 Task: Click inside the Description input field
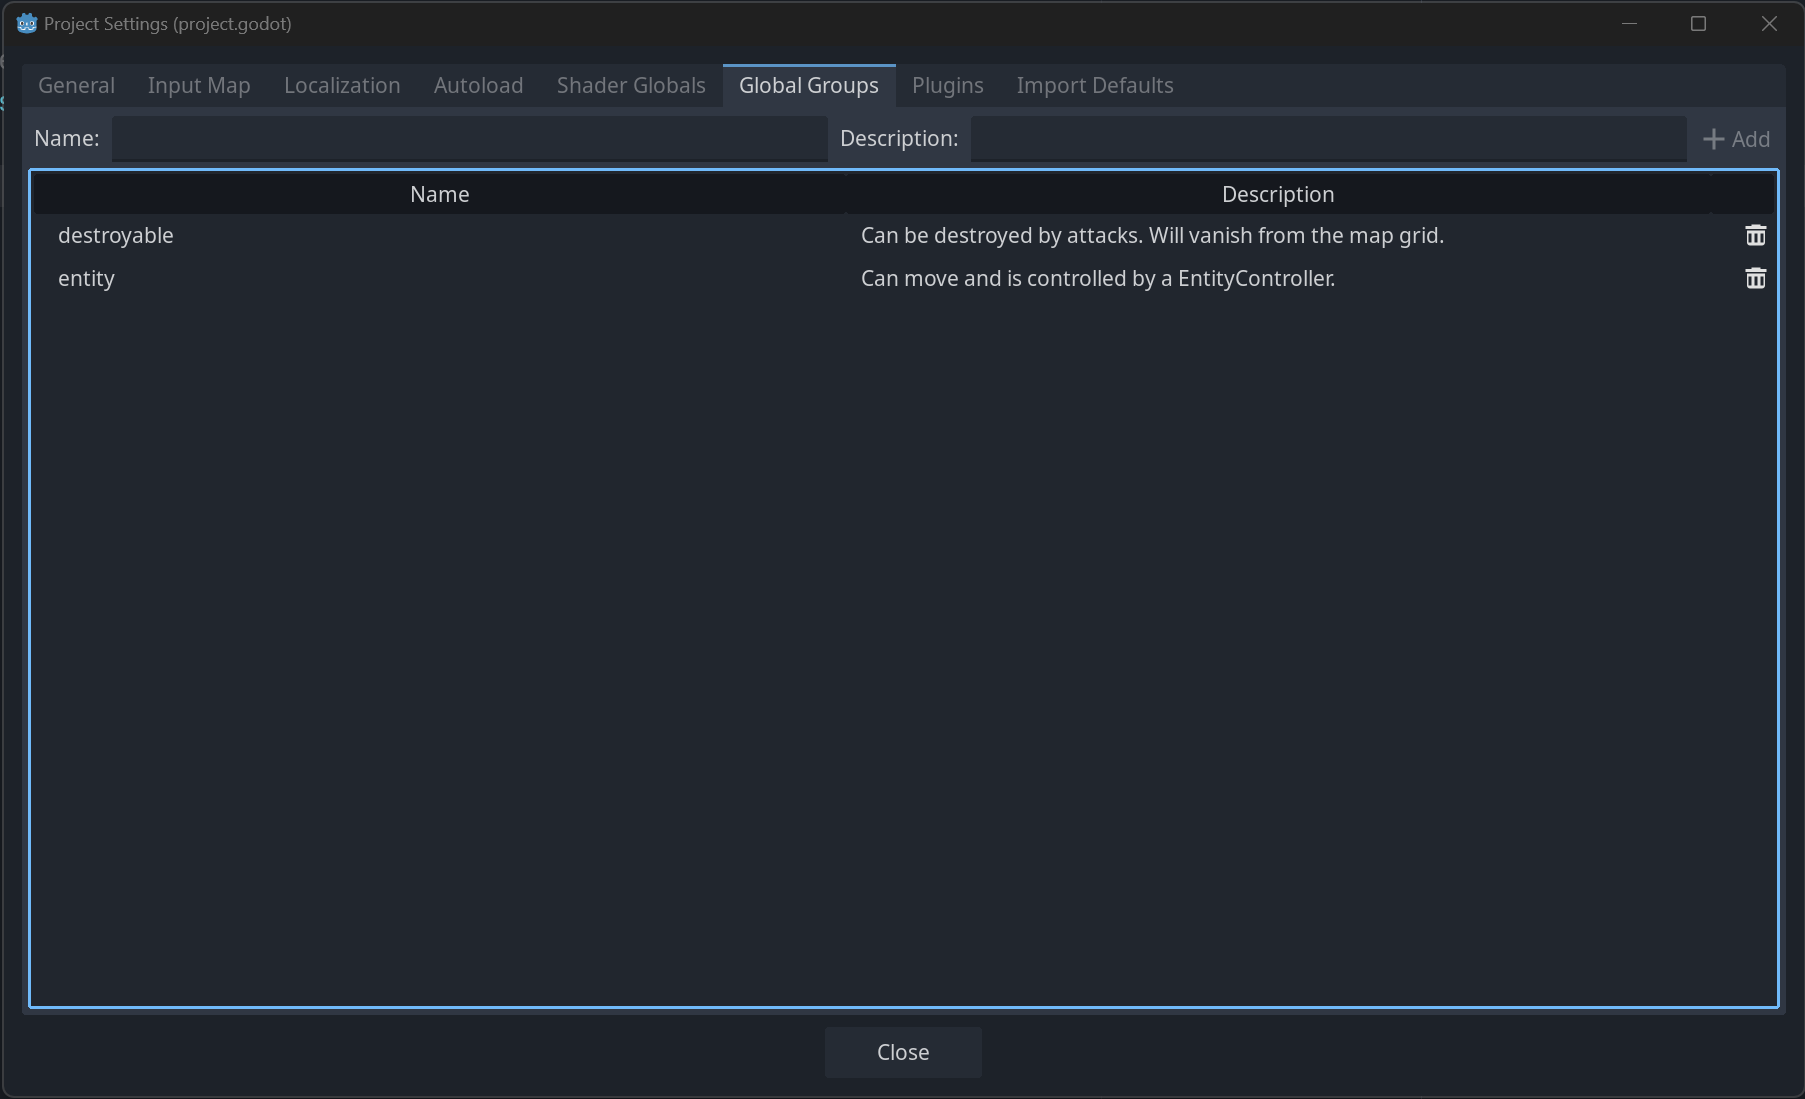click(x=1327, y=138)
